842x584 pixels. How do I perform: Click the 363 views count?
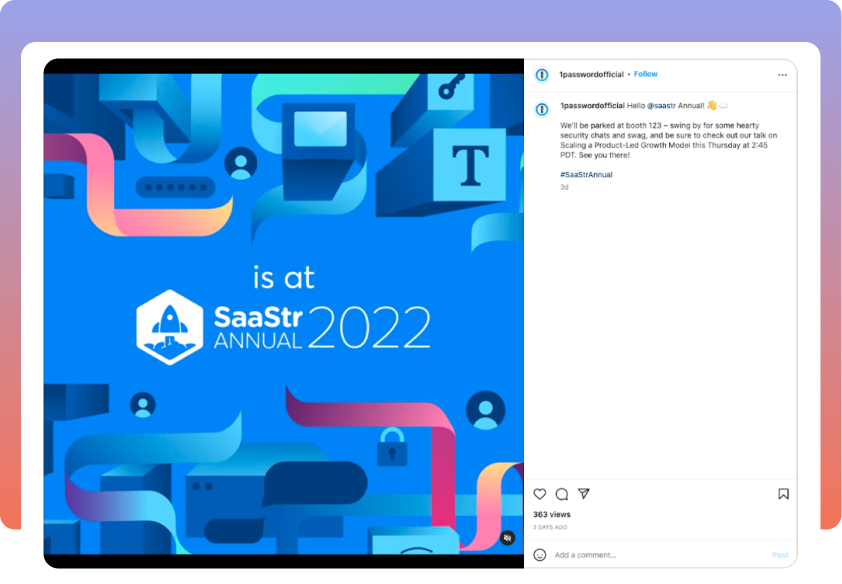552,514
